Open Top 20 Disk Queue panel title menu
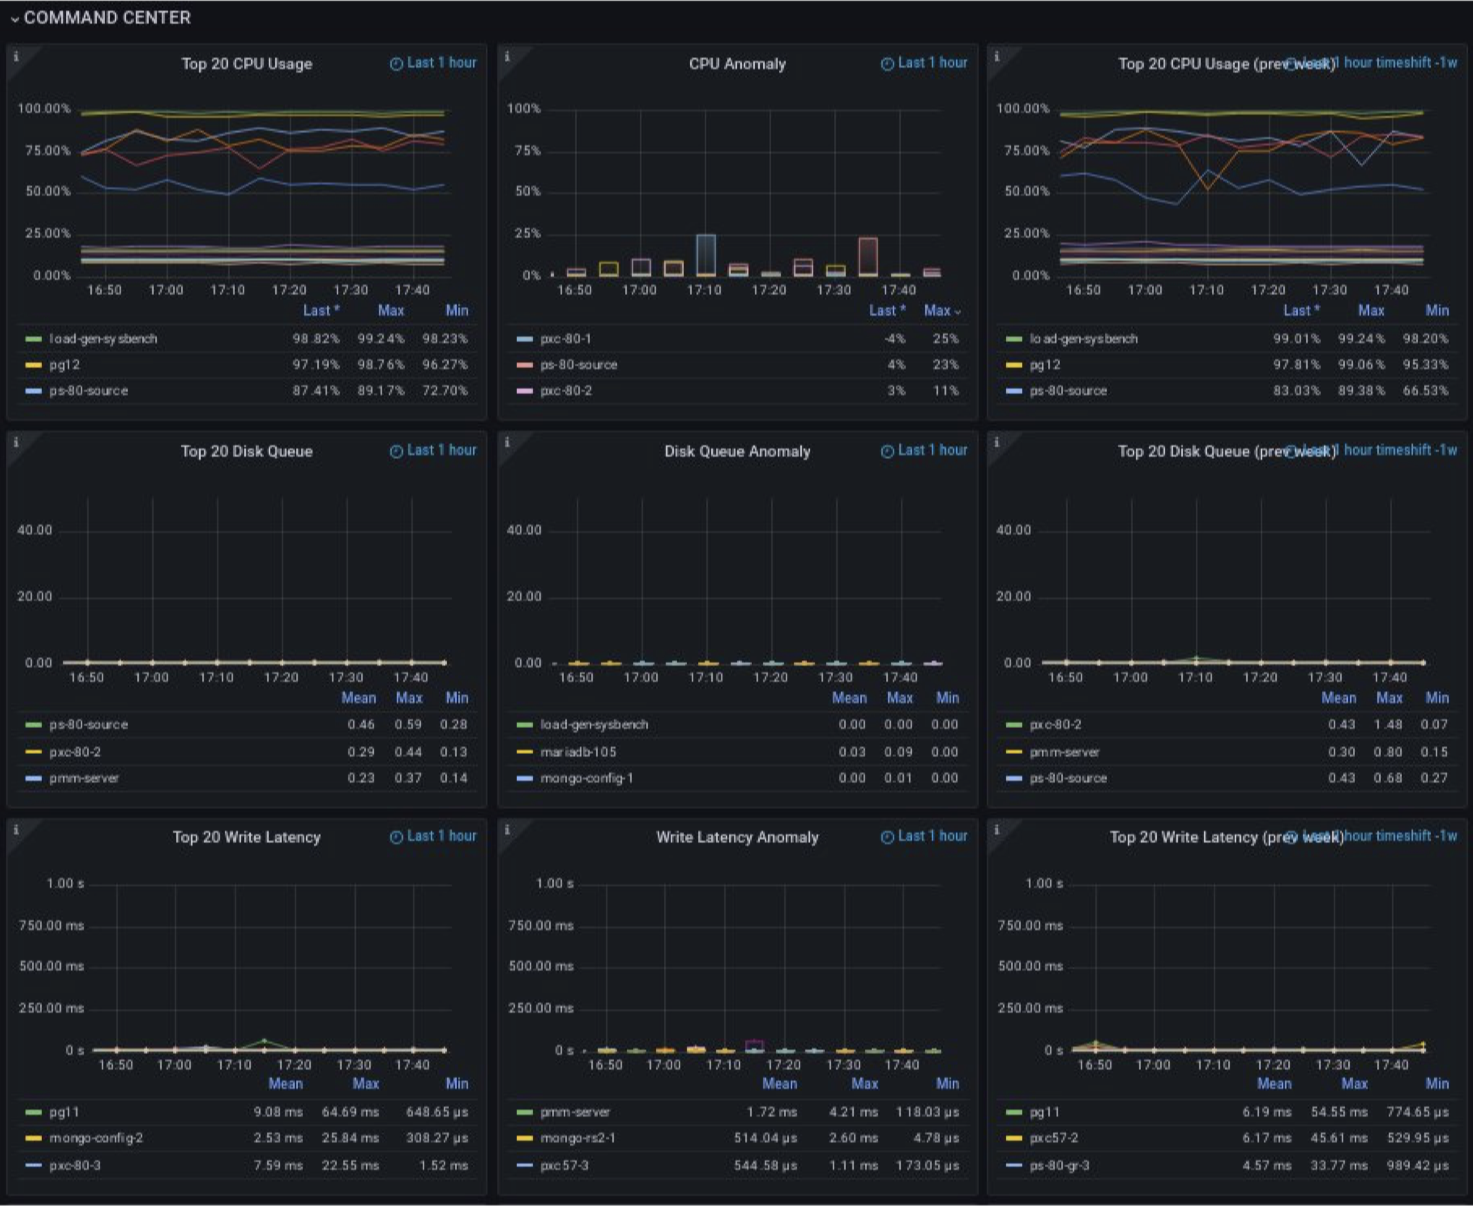This screenshot has width=1474, height=1206. pos(246,452)
